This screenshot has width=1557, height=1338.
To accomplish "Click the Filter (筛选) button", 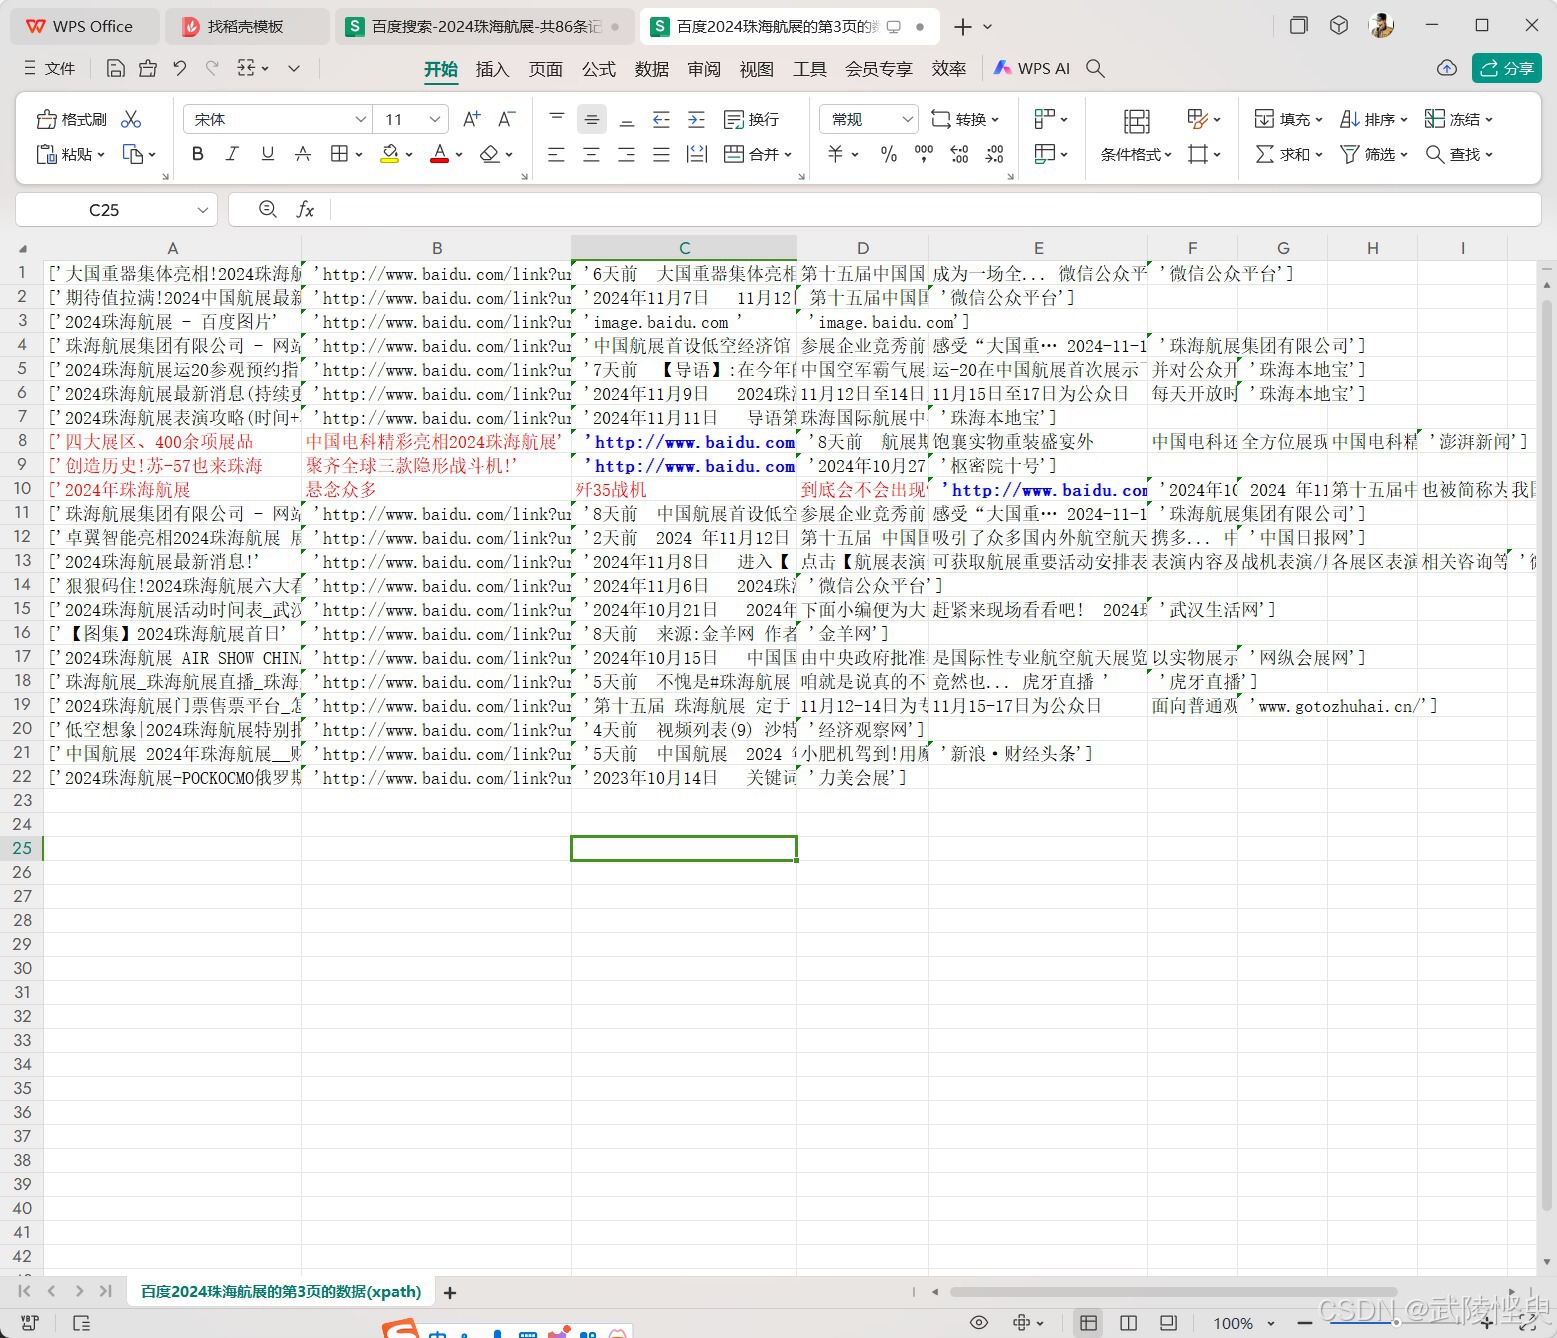I will (1374, 154).
